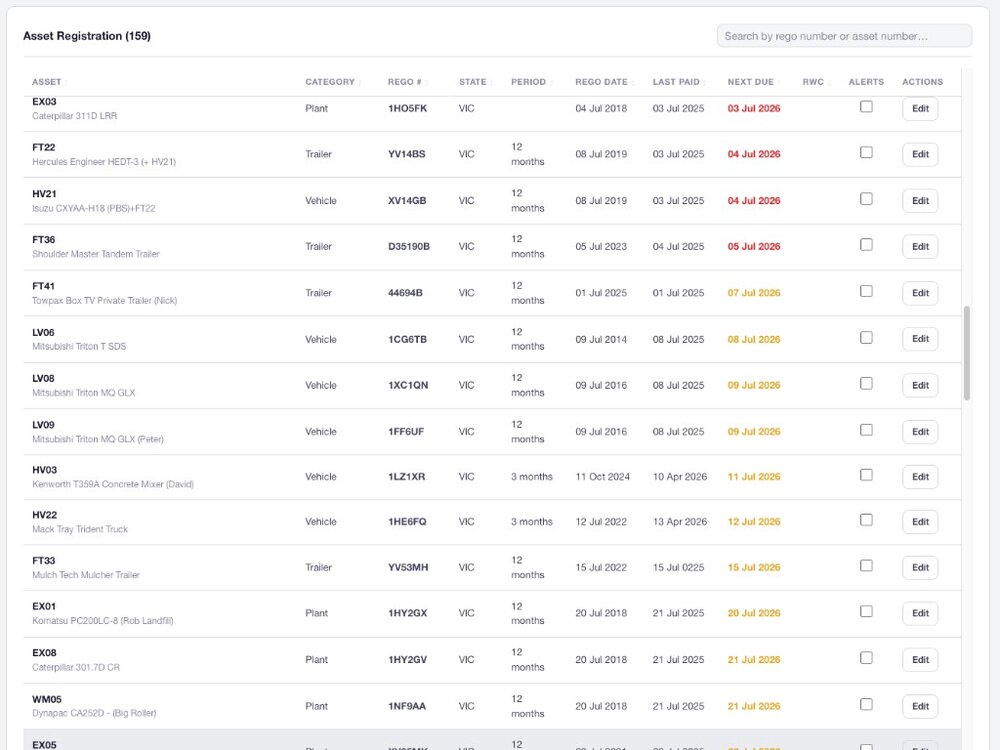The height and width of the screenshot is (750, 1000).
Task: Edit EX08 Caterpillar 301.7D CR
Action: point(920,660)
